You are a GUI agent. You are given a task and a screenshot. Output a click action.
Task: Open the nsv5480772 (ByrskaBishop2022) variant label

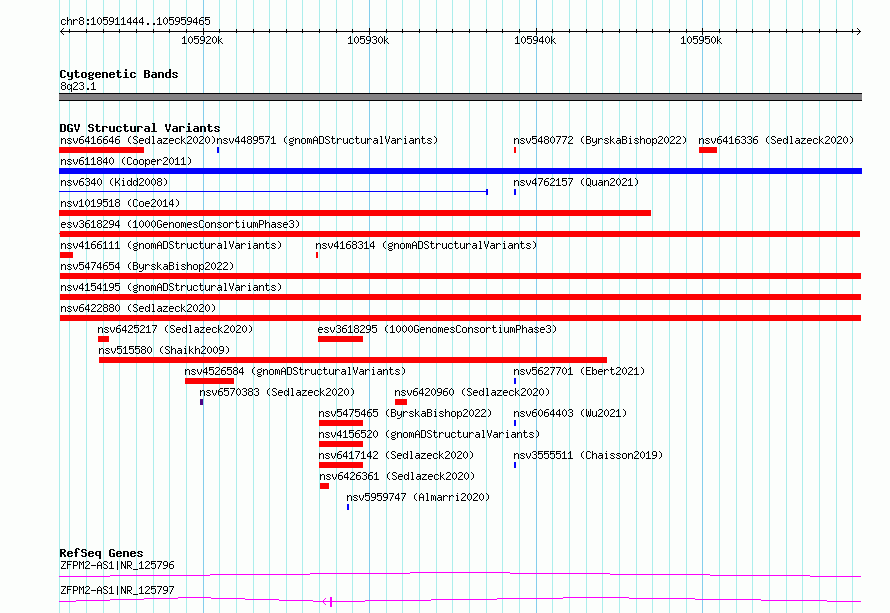[600, 140]
